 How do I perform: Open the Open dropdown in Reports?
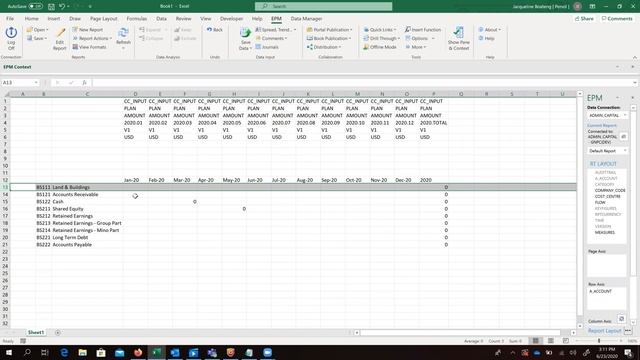point(37,30)
